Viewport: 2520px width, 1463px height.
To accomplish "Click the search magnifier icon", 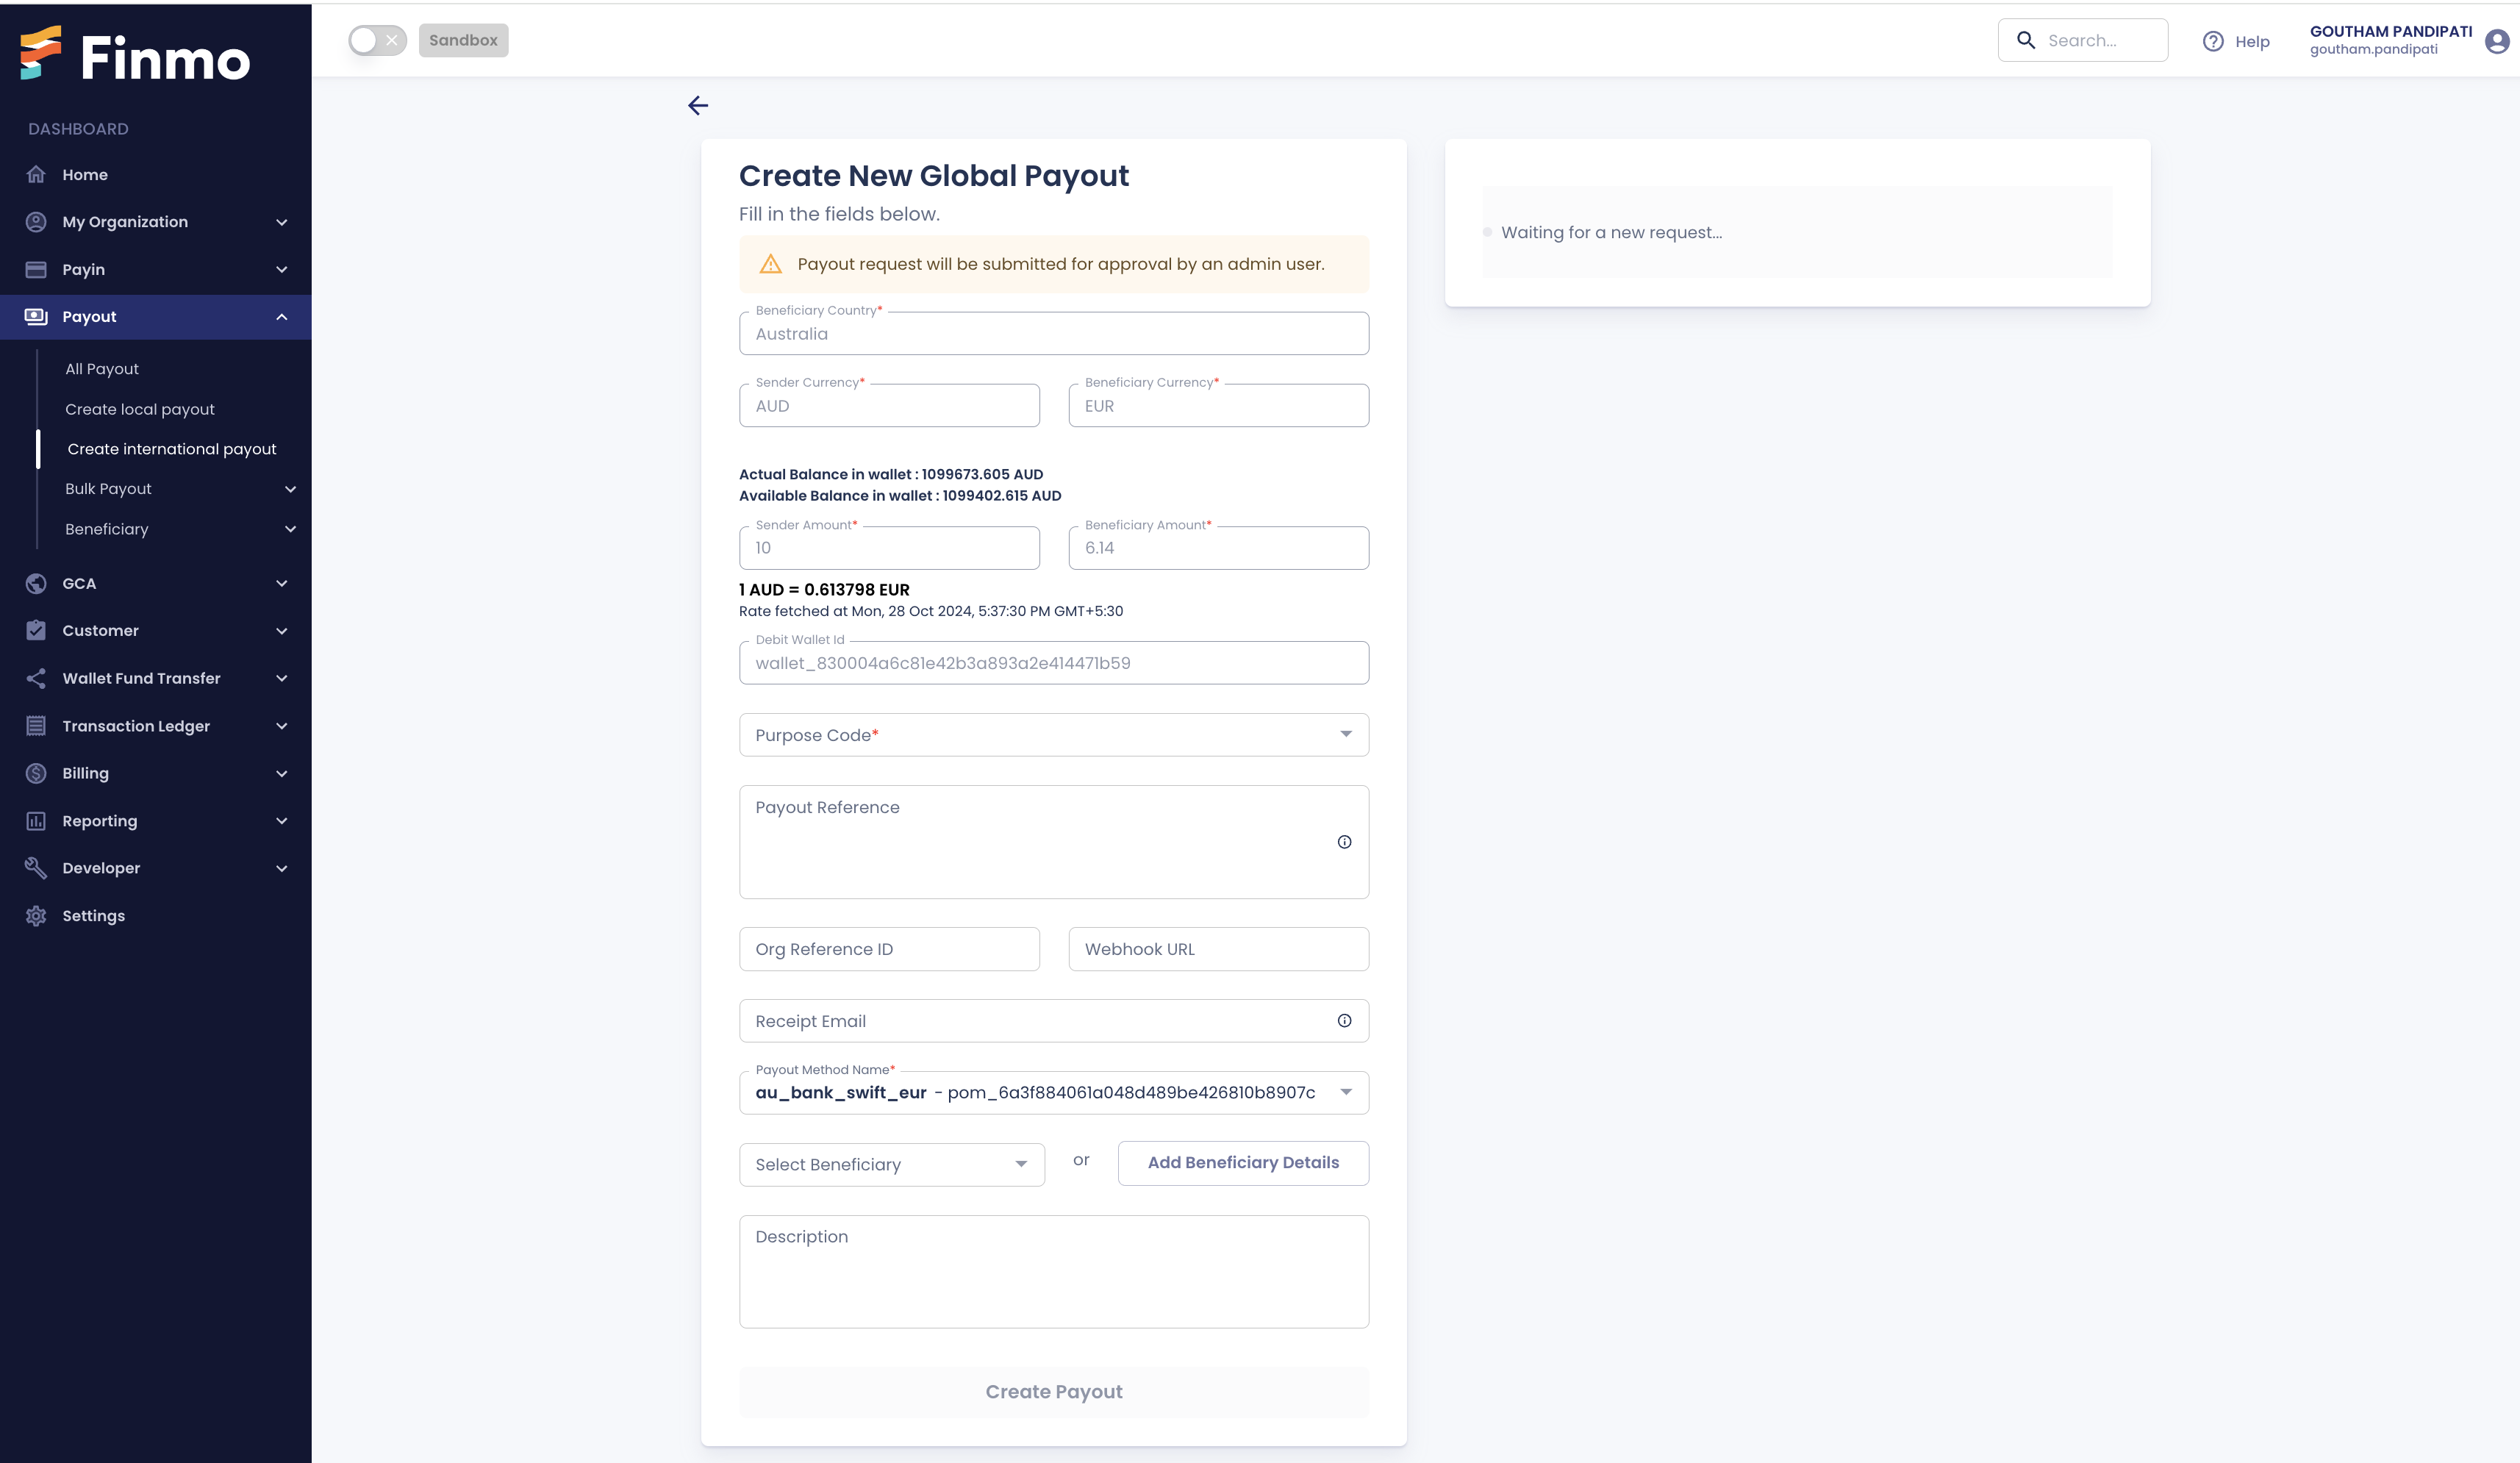I will tap(2025, 40).
